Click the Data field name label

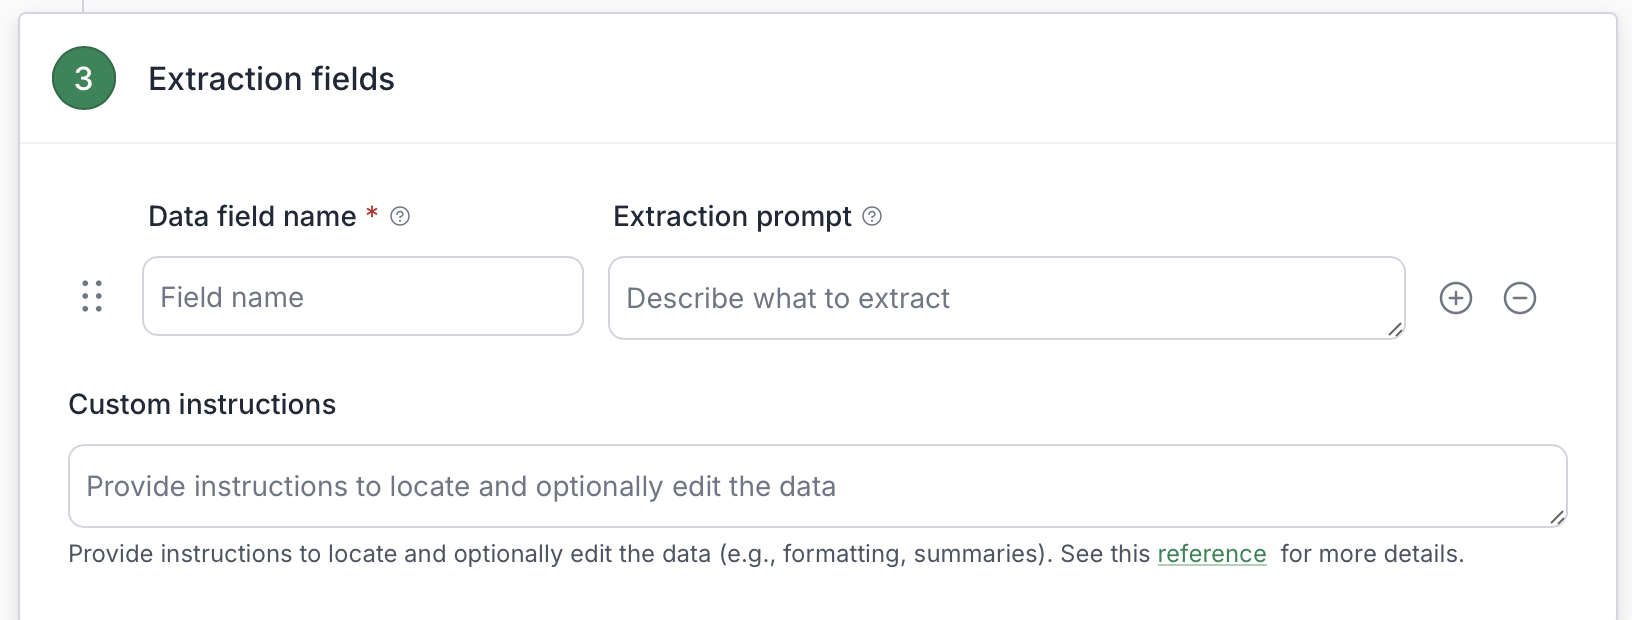[252, 216]
